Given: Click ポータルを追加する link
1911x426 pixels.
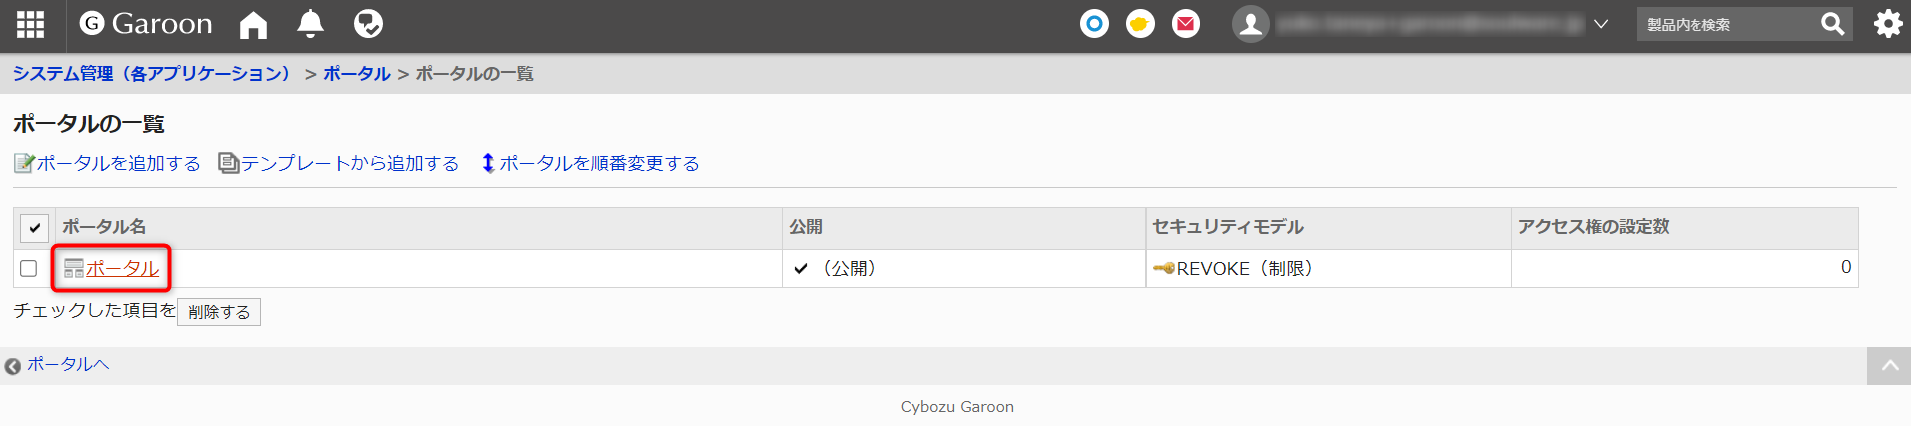Looking at the screenshot, I should click(x=108, y=163).
